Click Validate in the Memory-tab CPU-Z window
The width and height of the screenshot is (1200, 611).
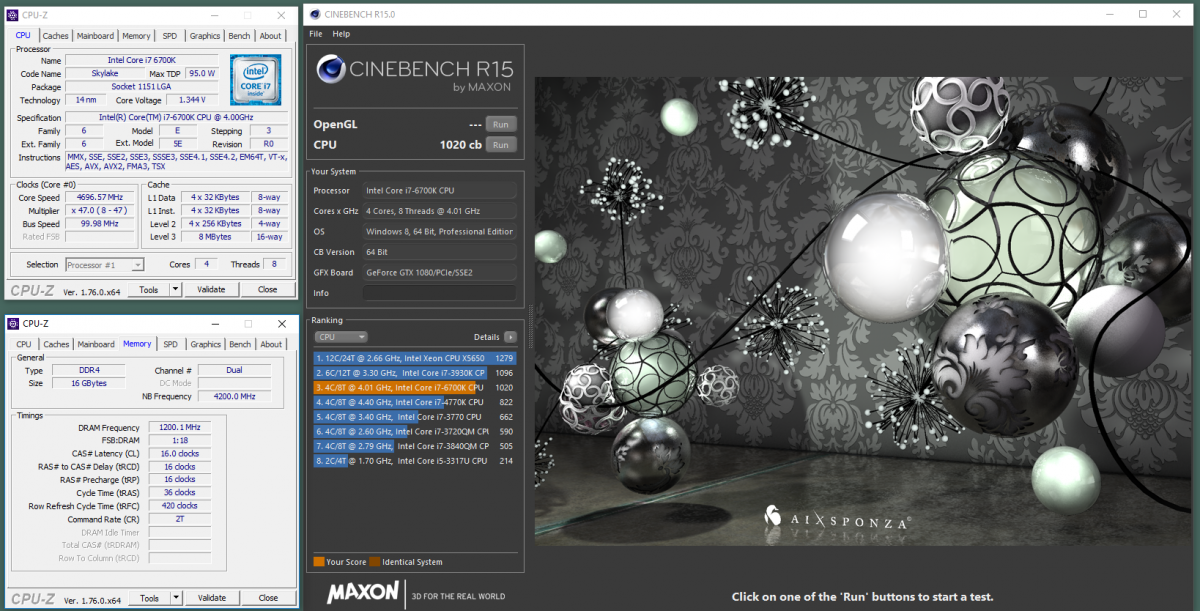212,598
